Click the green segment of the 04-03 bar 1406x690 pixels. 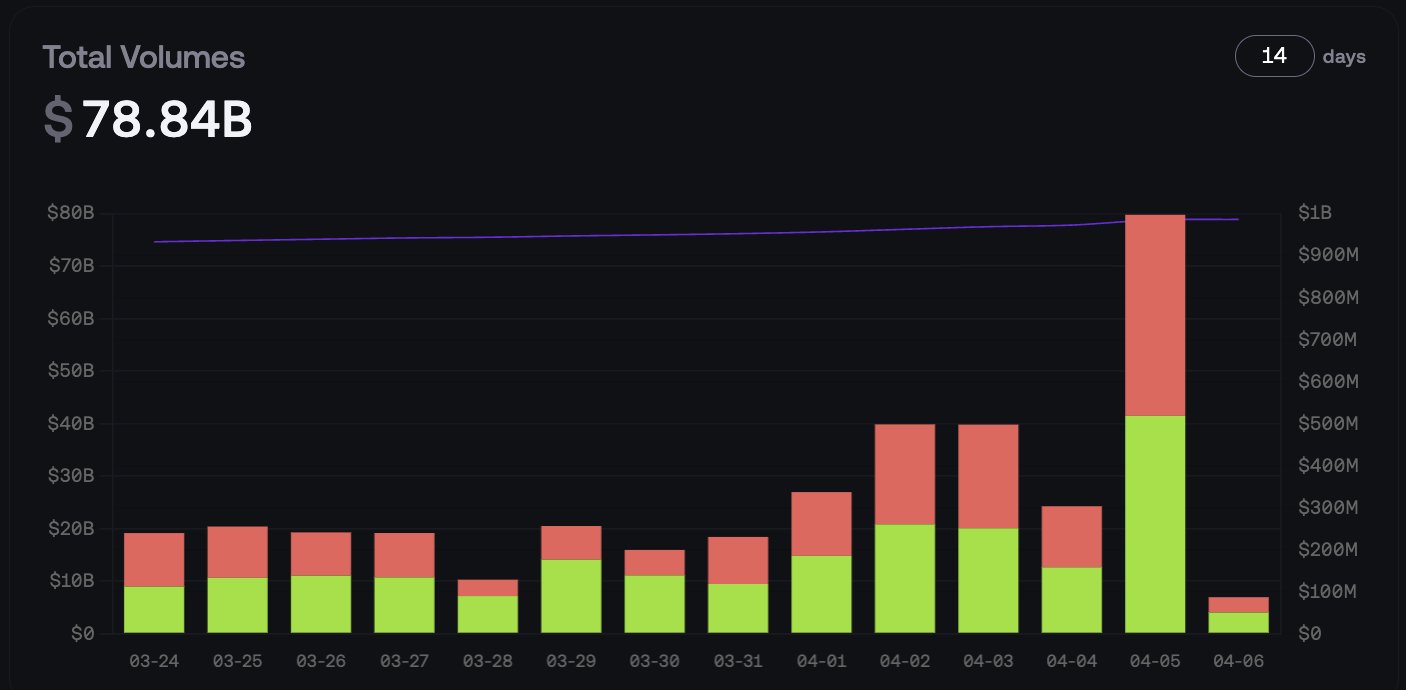(988, 580)
